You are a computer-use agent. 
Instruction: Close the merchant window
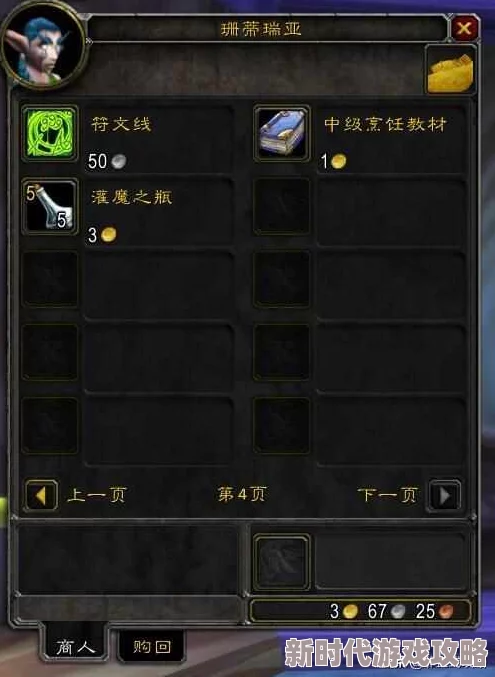464,28
